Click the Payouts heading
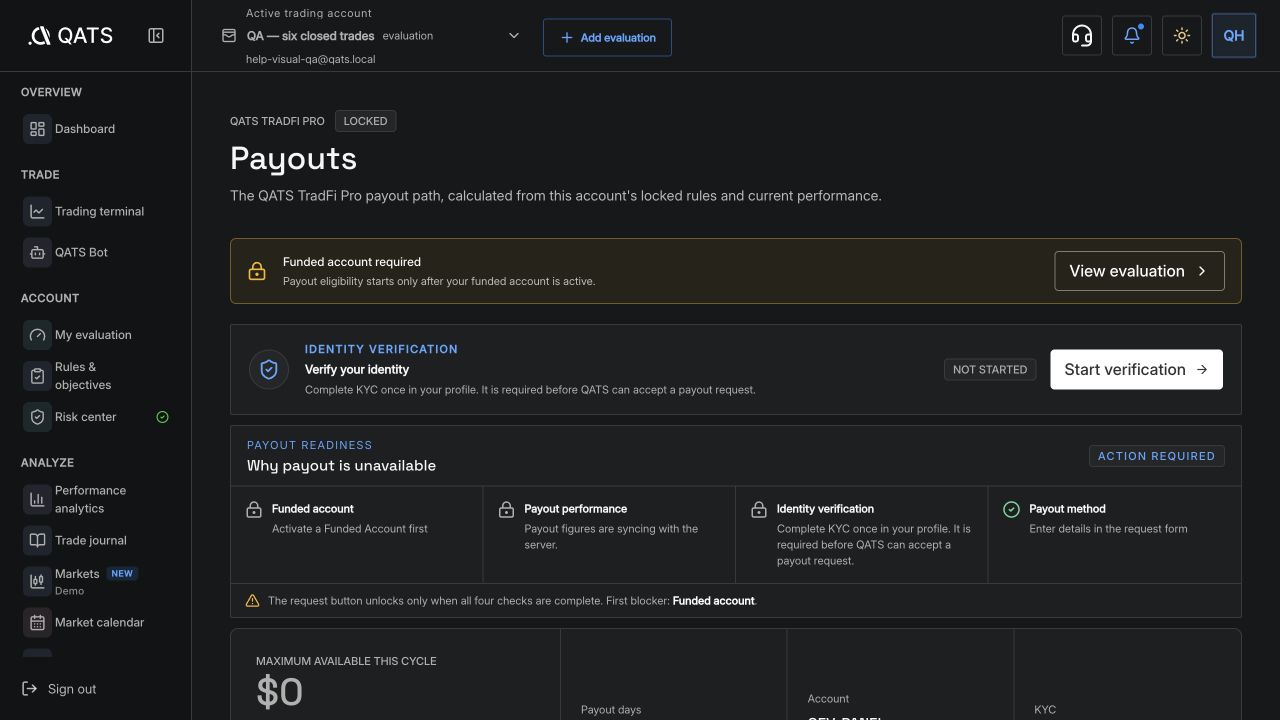The image size is (1280, 720). tap(293, 158)
